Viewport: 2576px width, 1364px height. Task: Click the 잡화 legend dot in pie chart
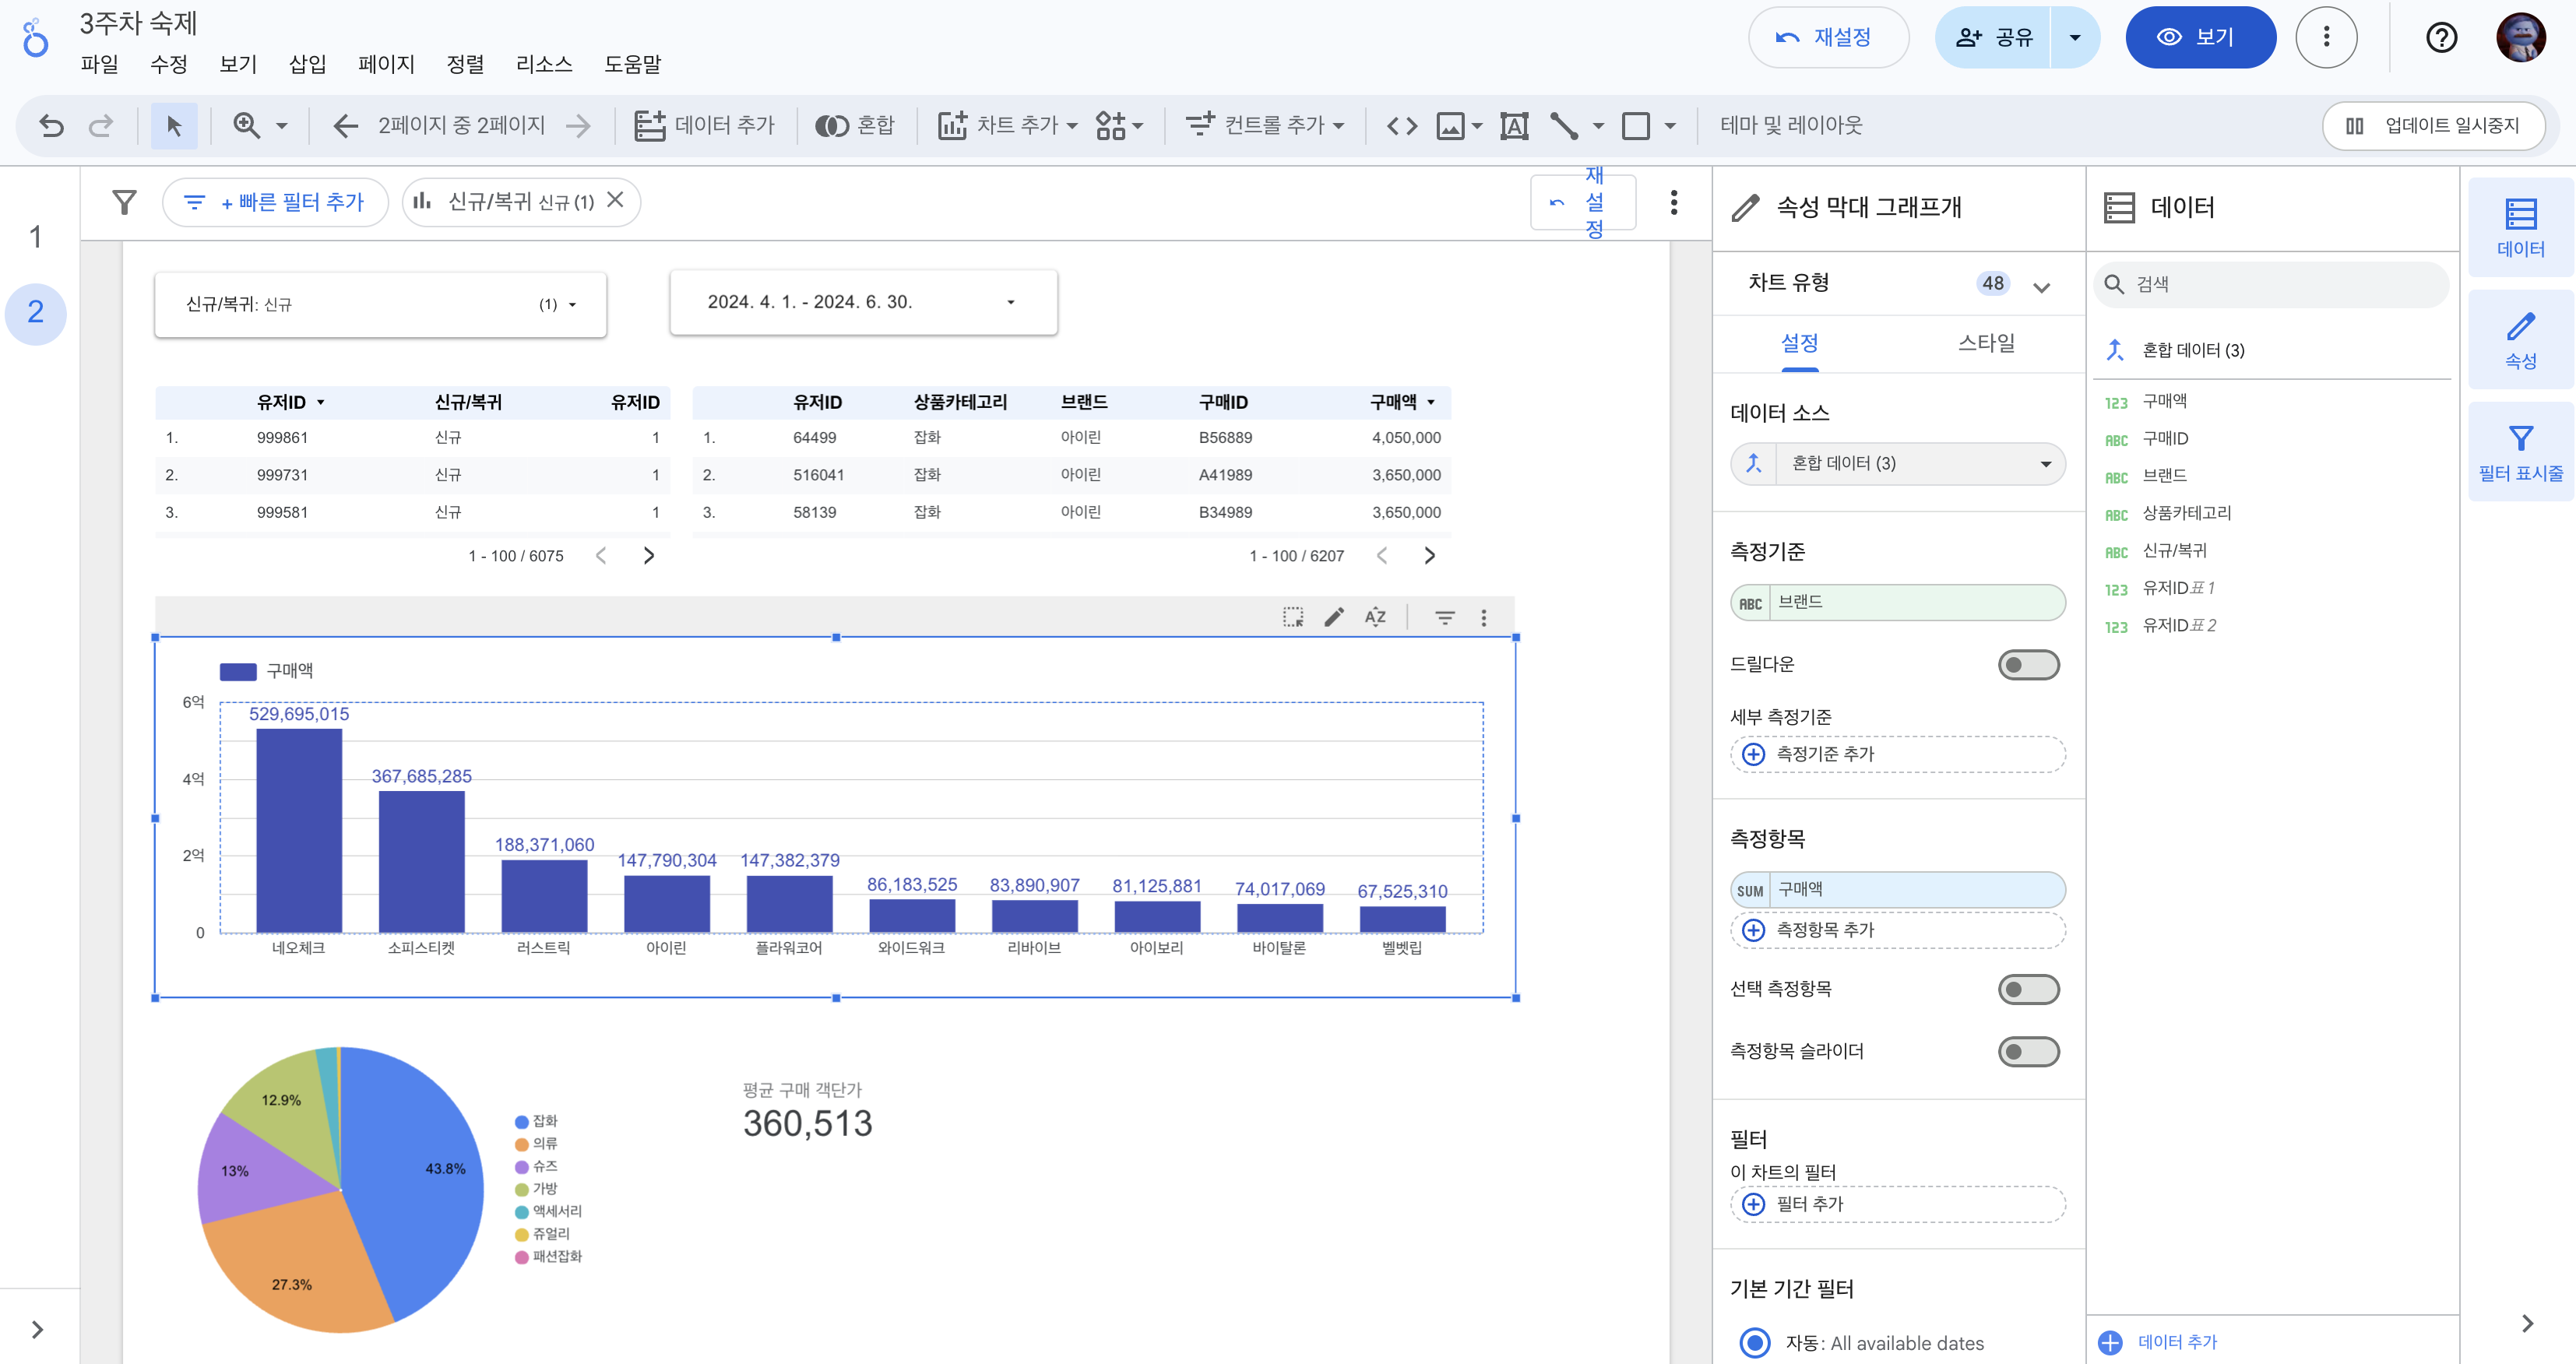tap(521, 1122)
